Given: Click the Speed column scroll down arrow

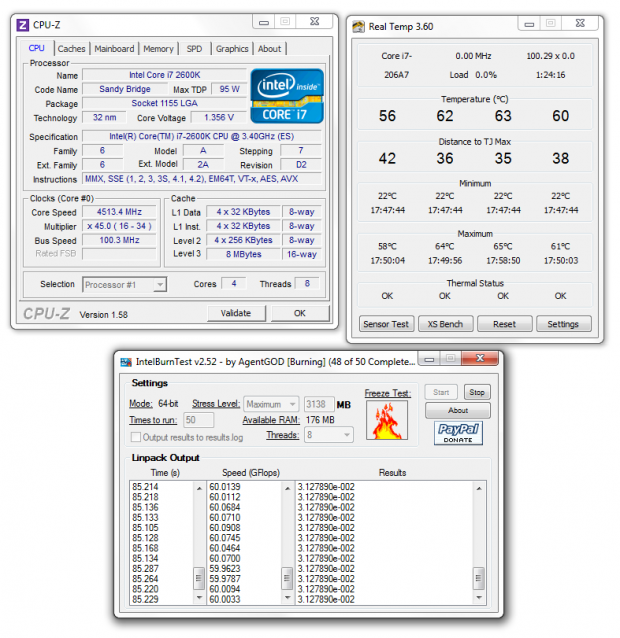Looking at the screenshot, I should click(287, 598).
